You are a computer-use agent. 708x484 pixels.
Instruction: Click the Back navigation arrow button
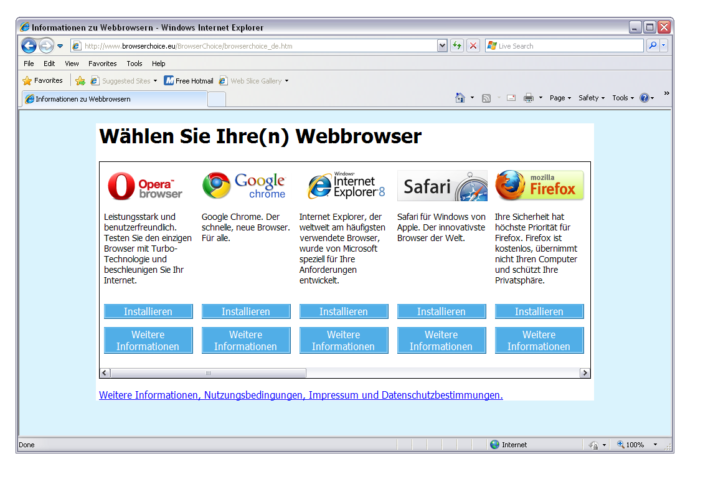point(28,46)
